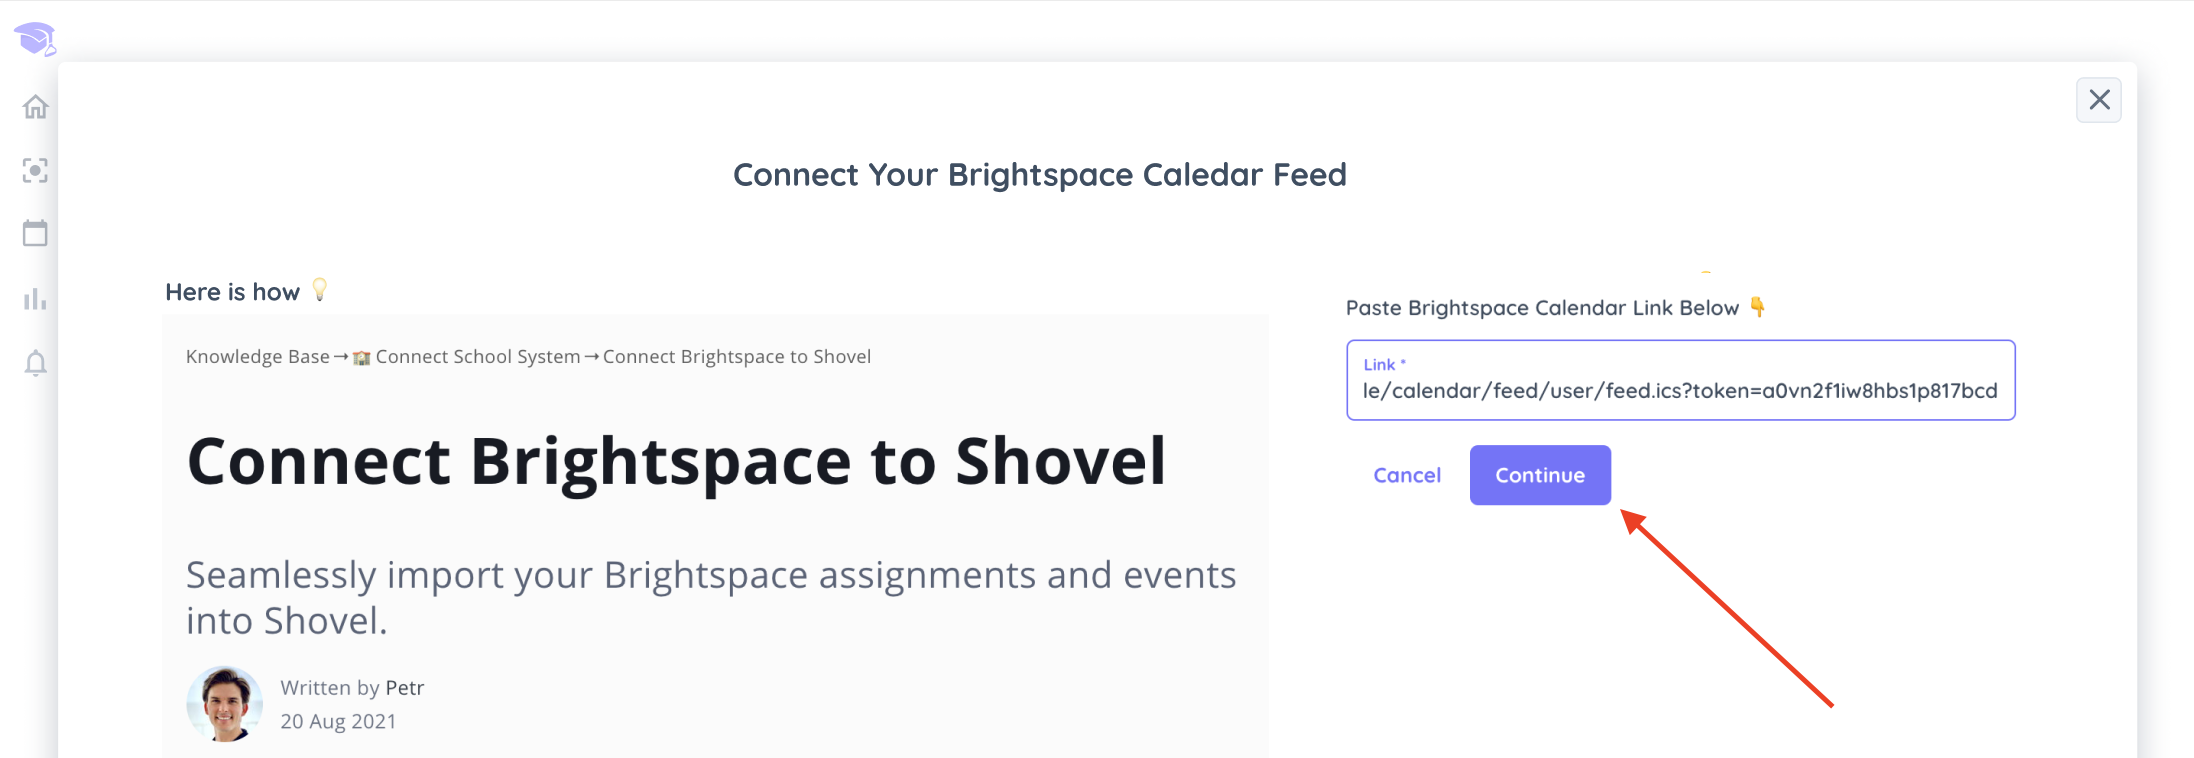Click the Cancel button
Screen dimensions: 2194x758
(1407, 475)
